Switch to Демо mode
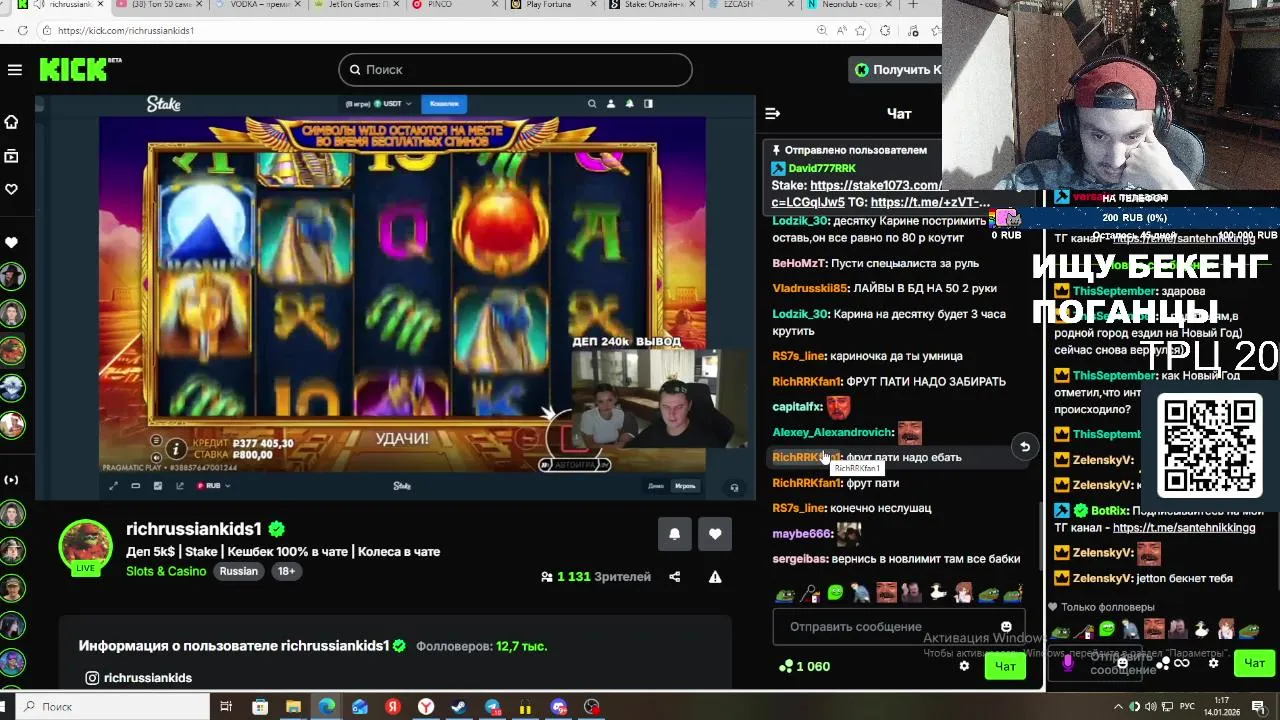The image size is (1280, 720). click(656, 486)
